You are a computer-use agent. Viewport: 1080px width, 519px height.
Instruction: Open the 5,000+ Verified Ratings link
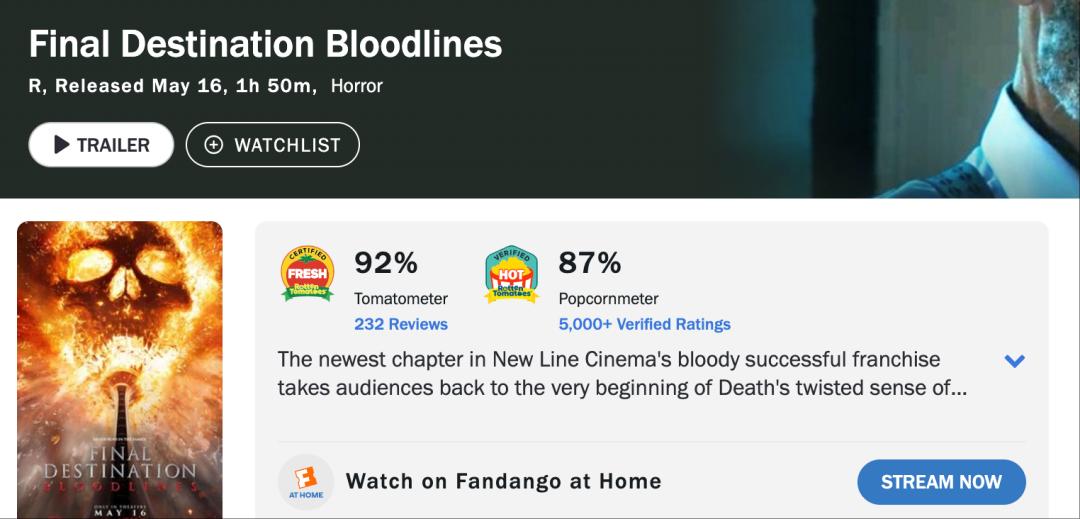[644, 324]
